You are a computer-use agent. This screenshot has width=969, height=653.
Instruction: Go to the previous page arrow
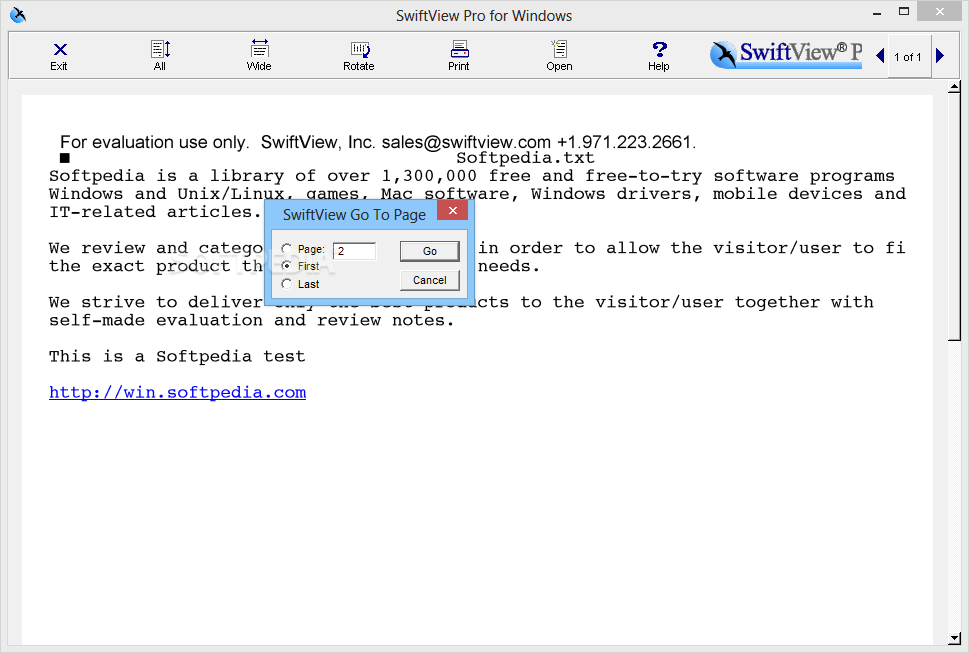coord(880,56)
